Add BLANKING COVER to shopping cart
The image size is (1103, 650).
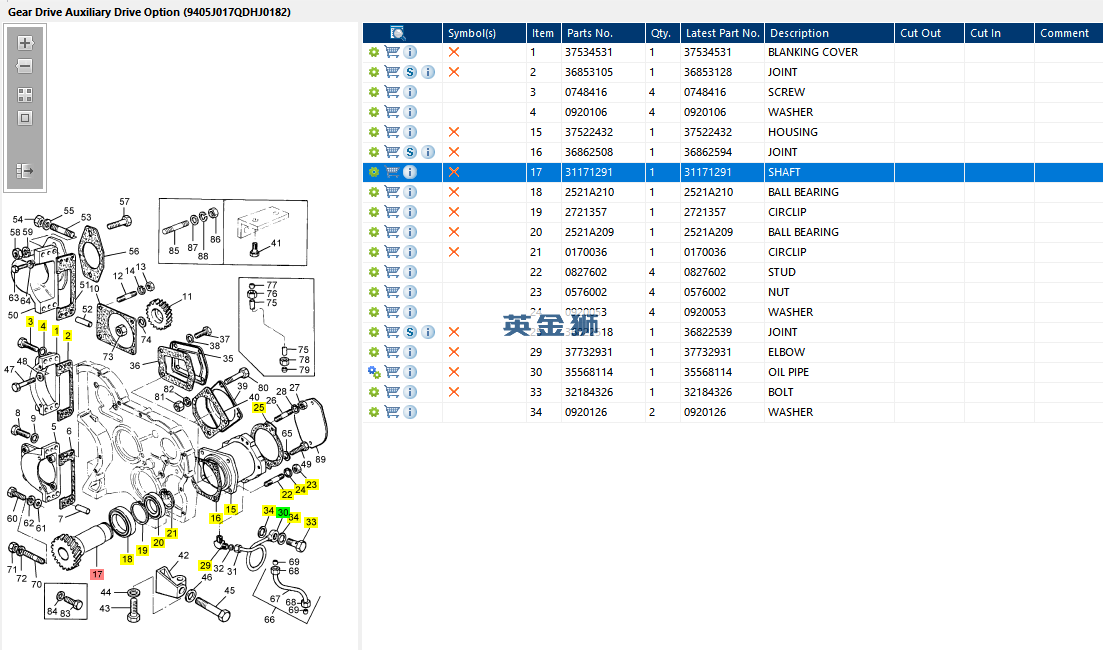click(392, 52)
